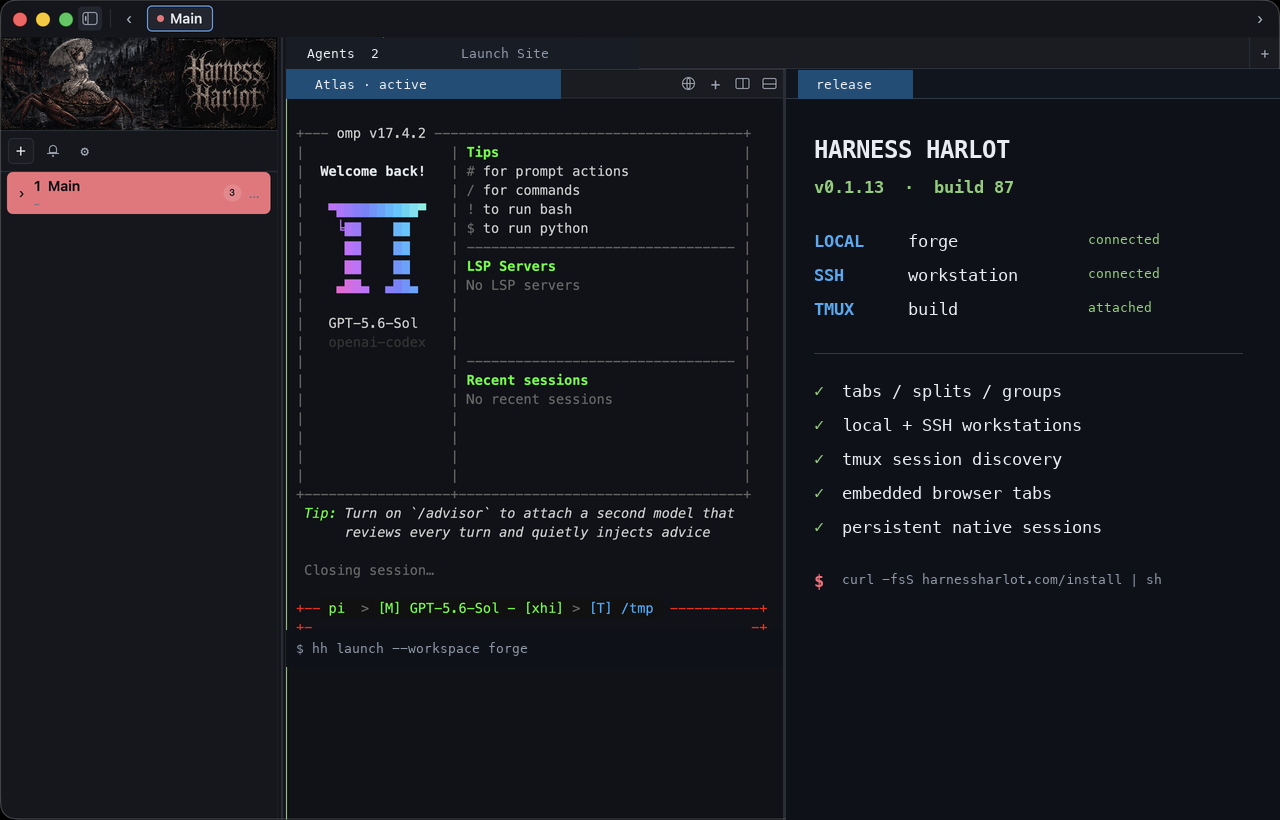Click the SSH label in release pane

(x=829, y=275)
